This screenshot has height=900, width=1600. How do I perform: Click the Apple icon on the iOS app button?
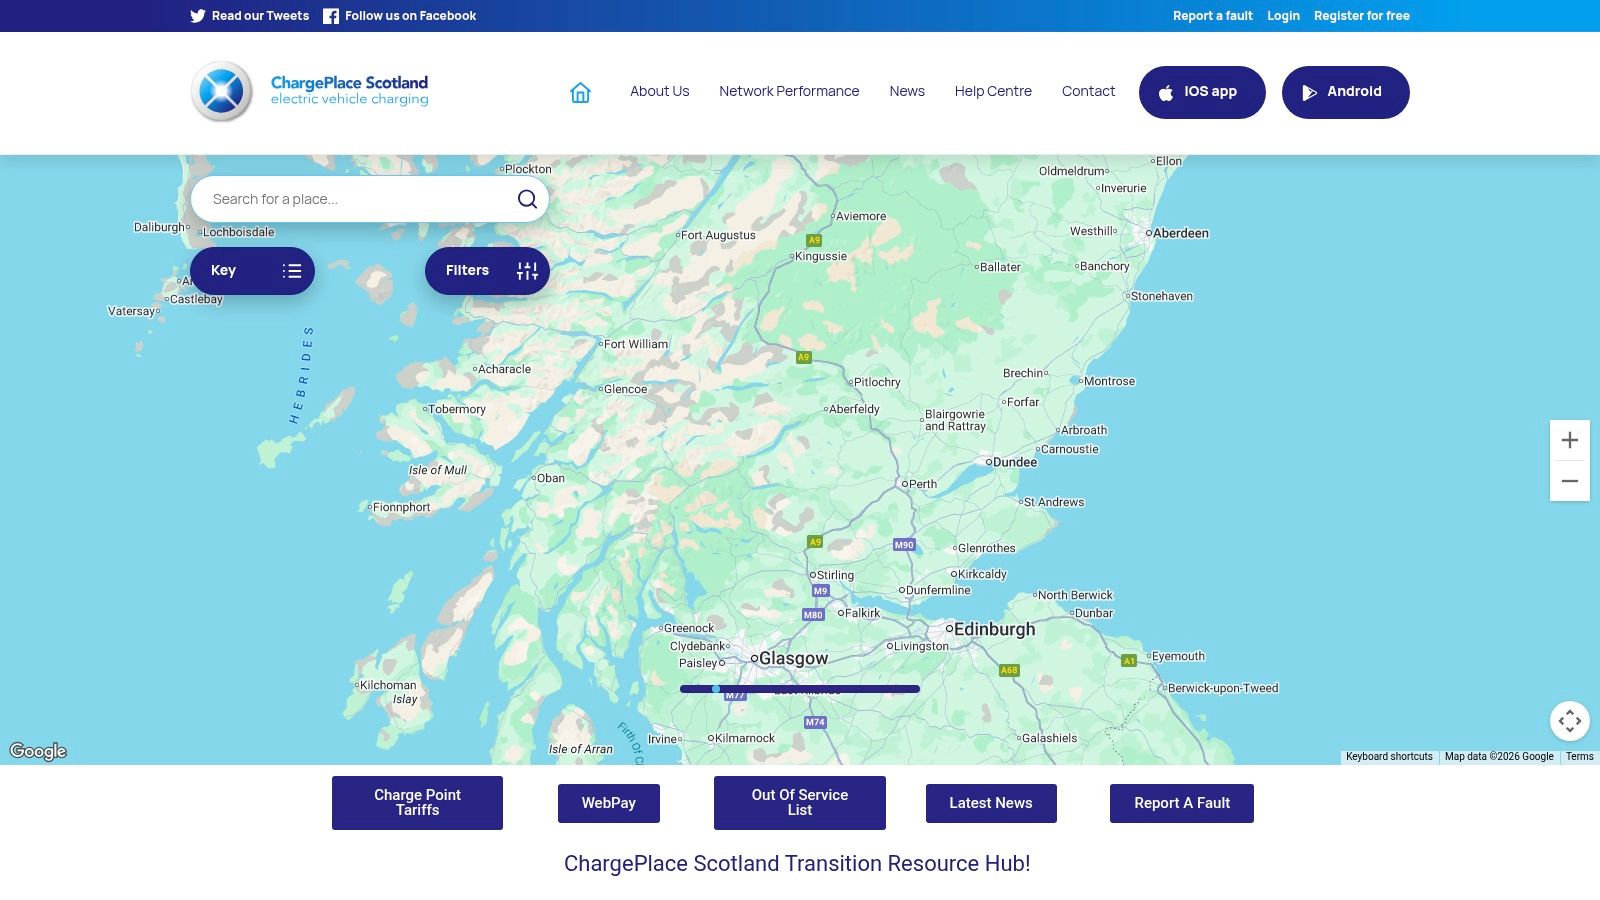1165,92
